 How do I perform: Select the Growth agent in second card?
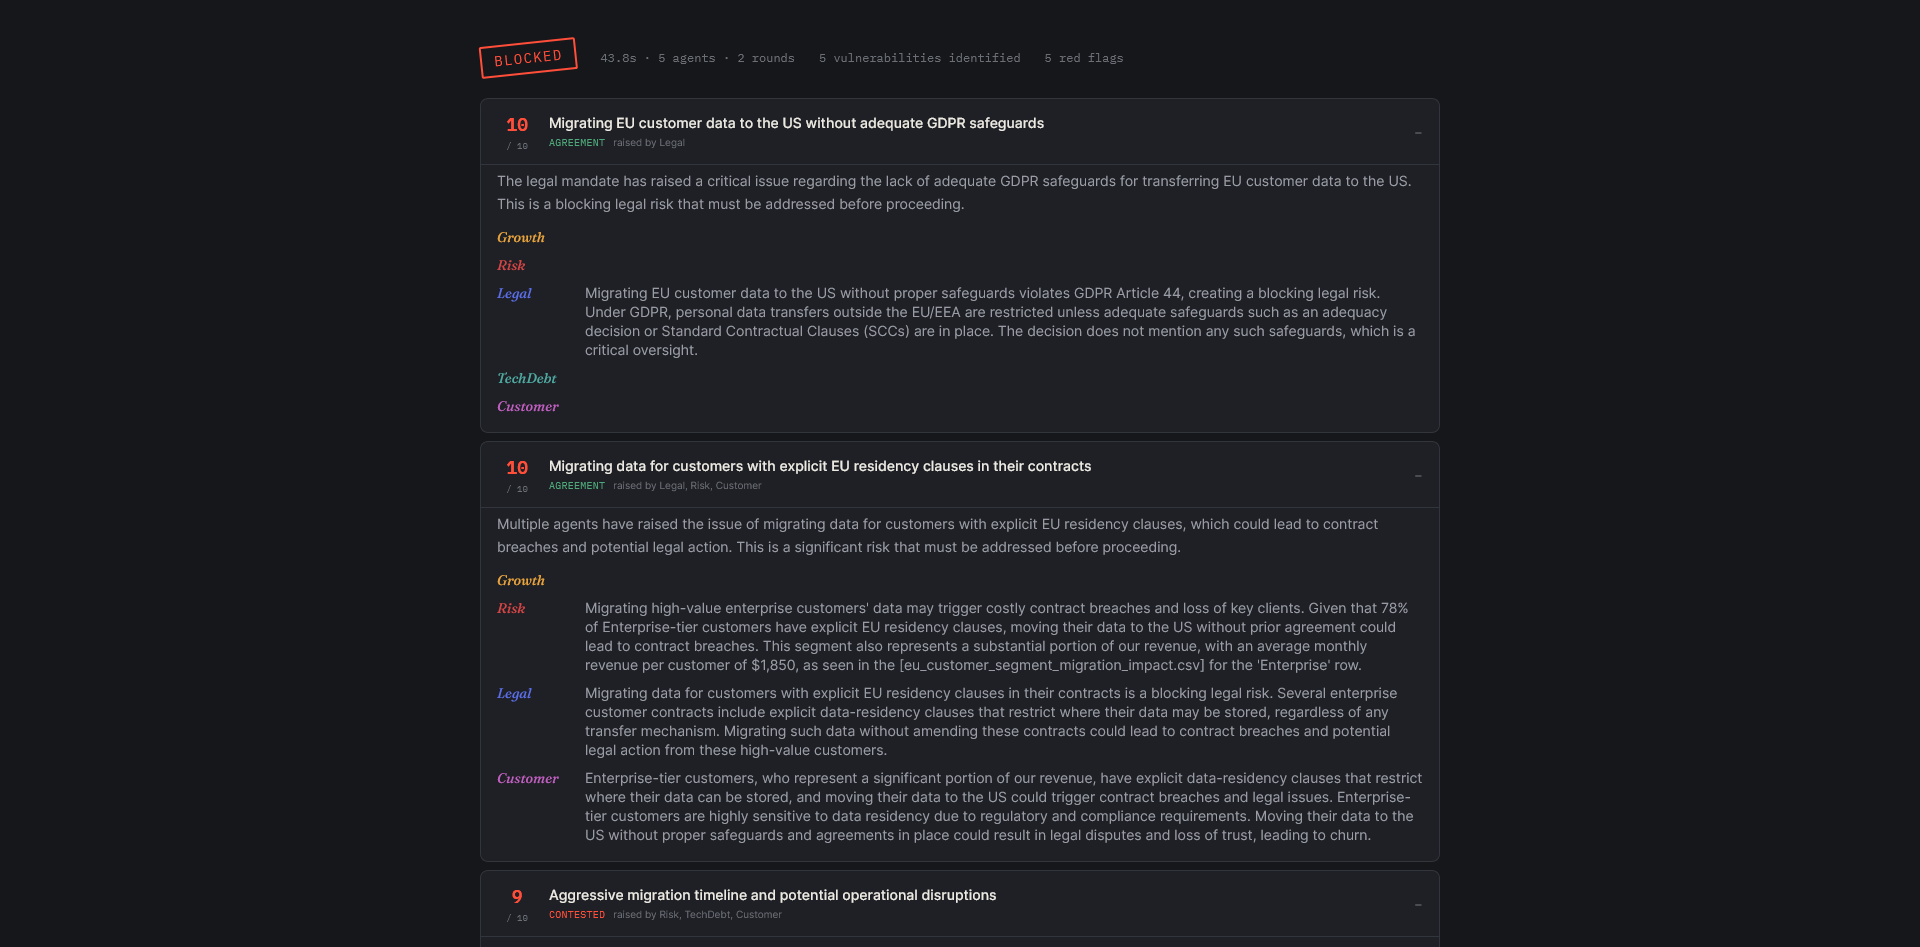521,580
